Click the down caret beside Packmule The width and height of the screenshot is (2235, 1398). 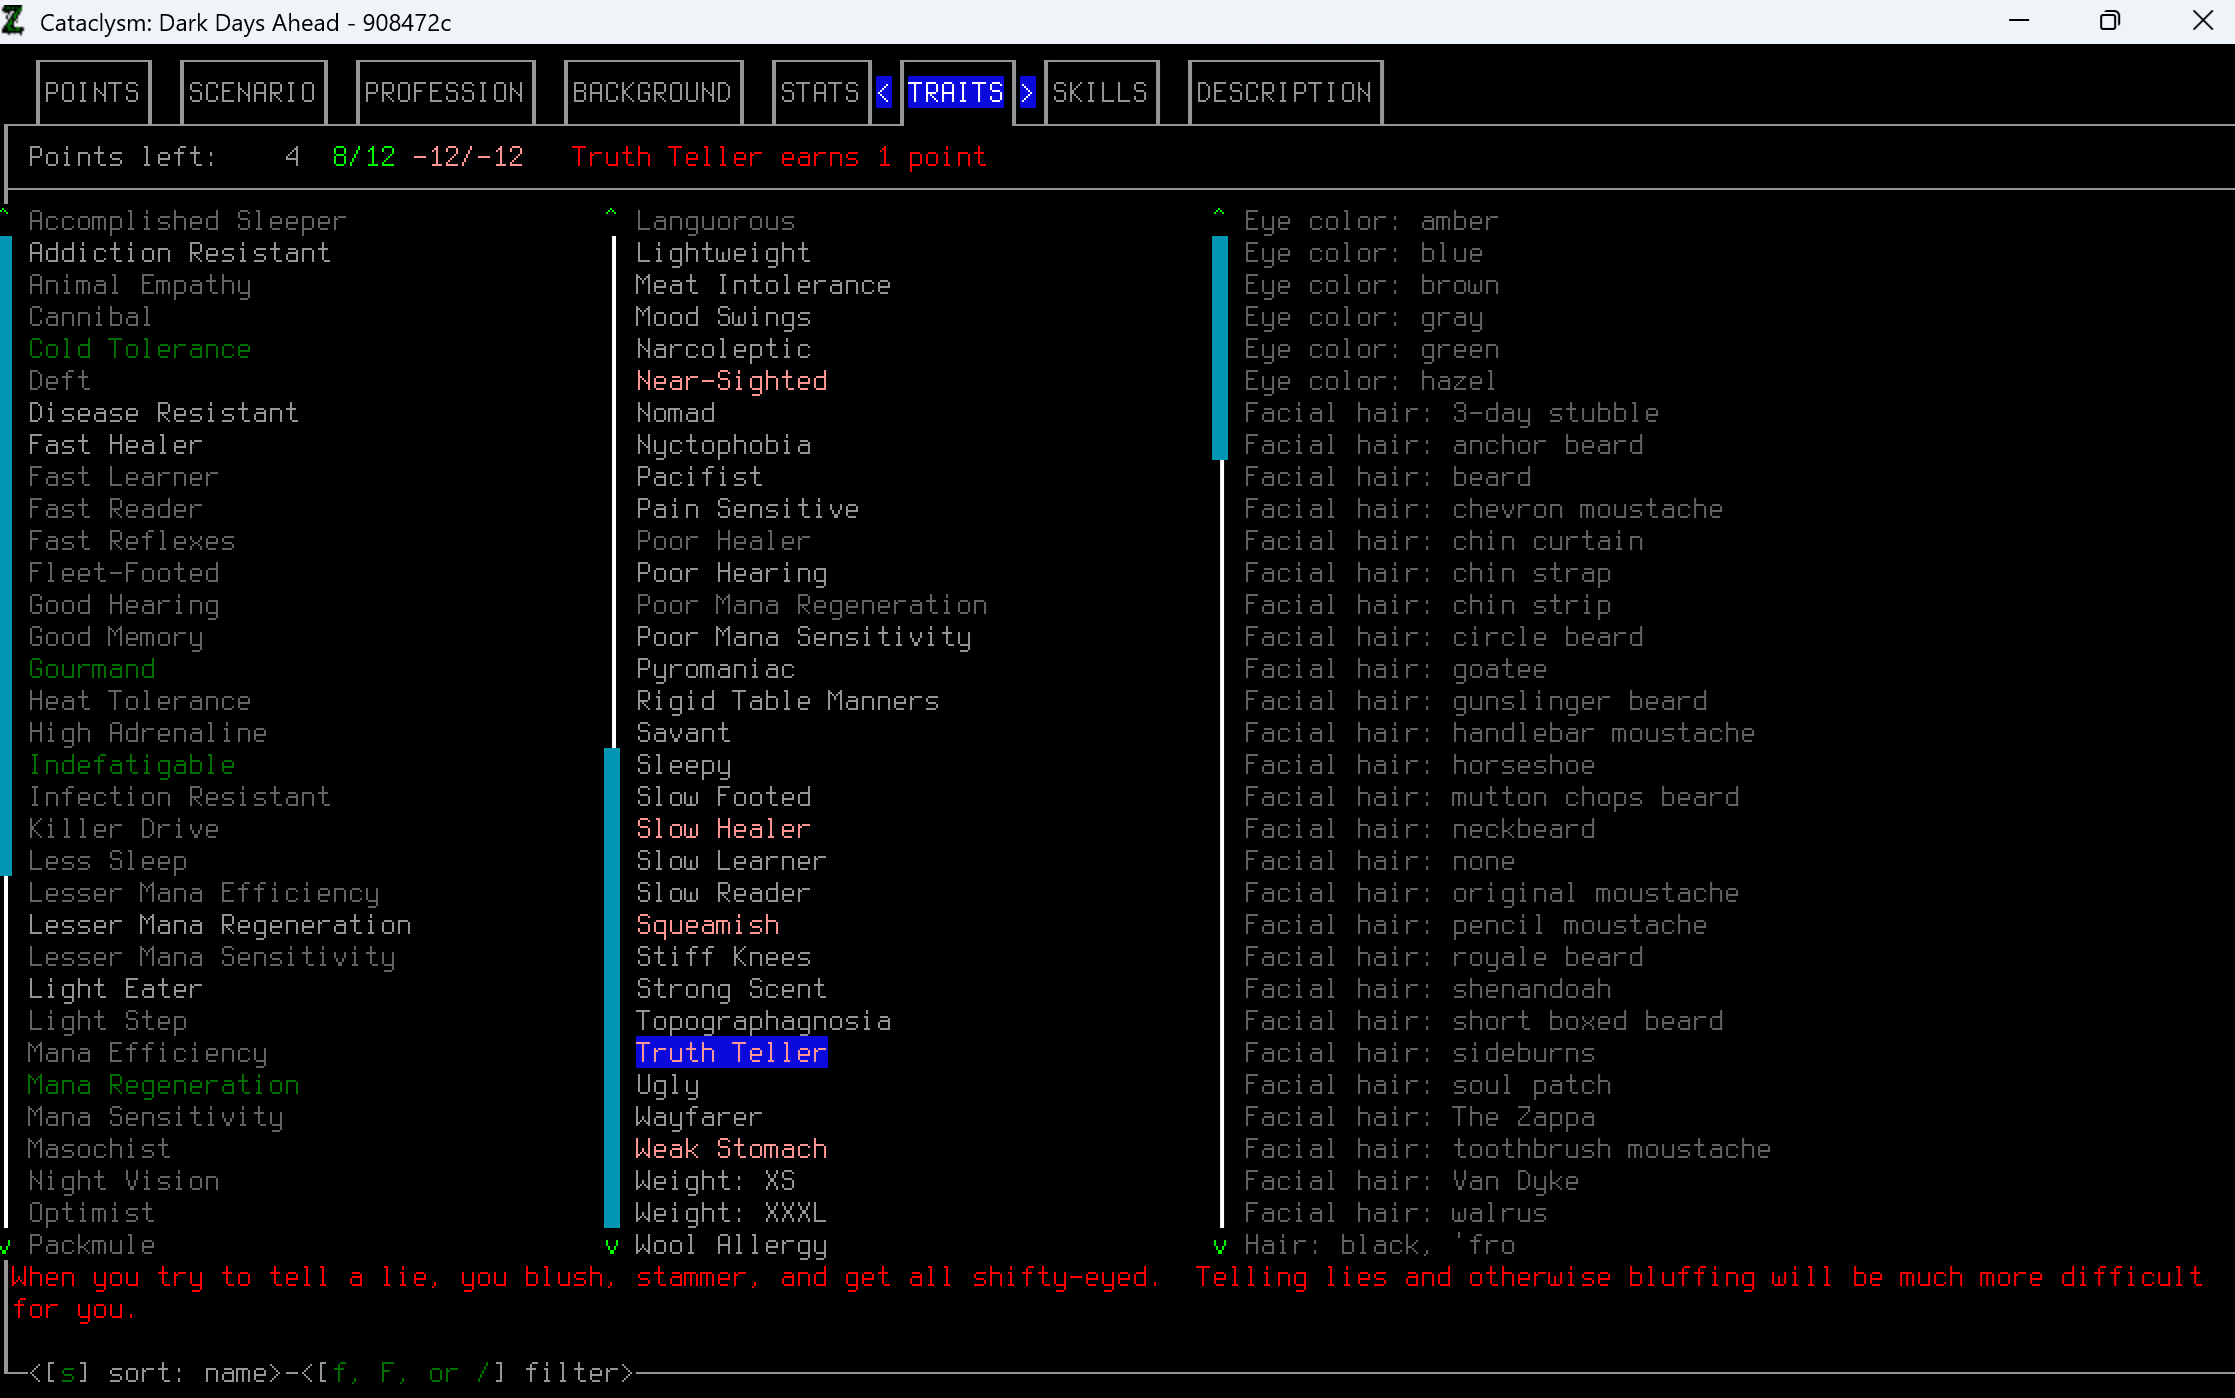point(6,1246)
